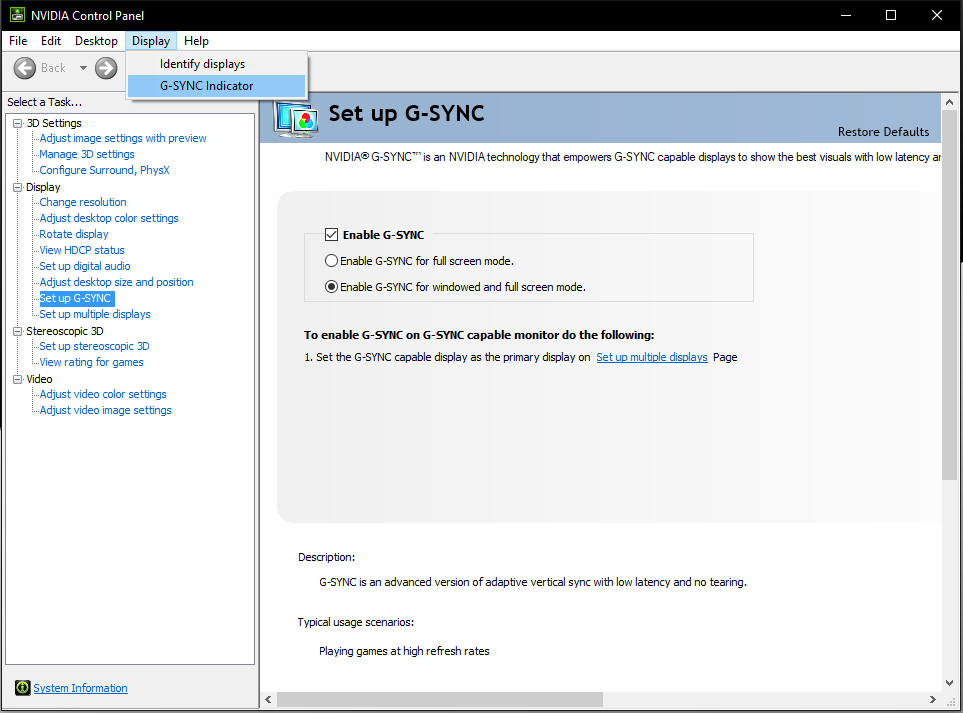
Task: Toggle the Enable G-SYNC checkbox
Action: pyautogui.click(x=332, y=235)
